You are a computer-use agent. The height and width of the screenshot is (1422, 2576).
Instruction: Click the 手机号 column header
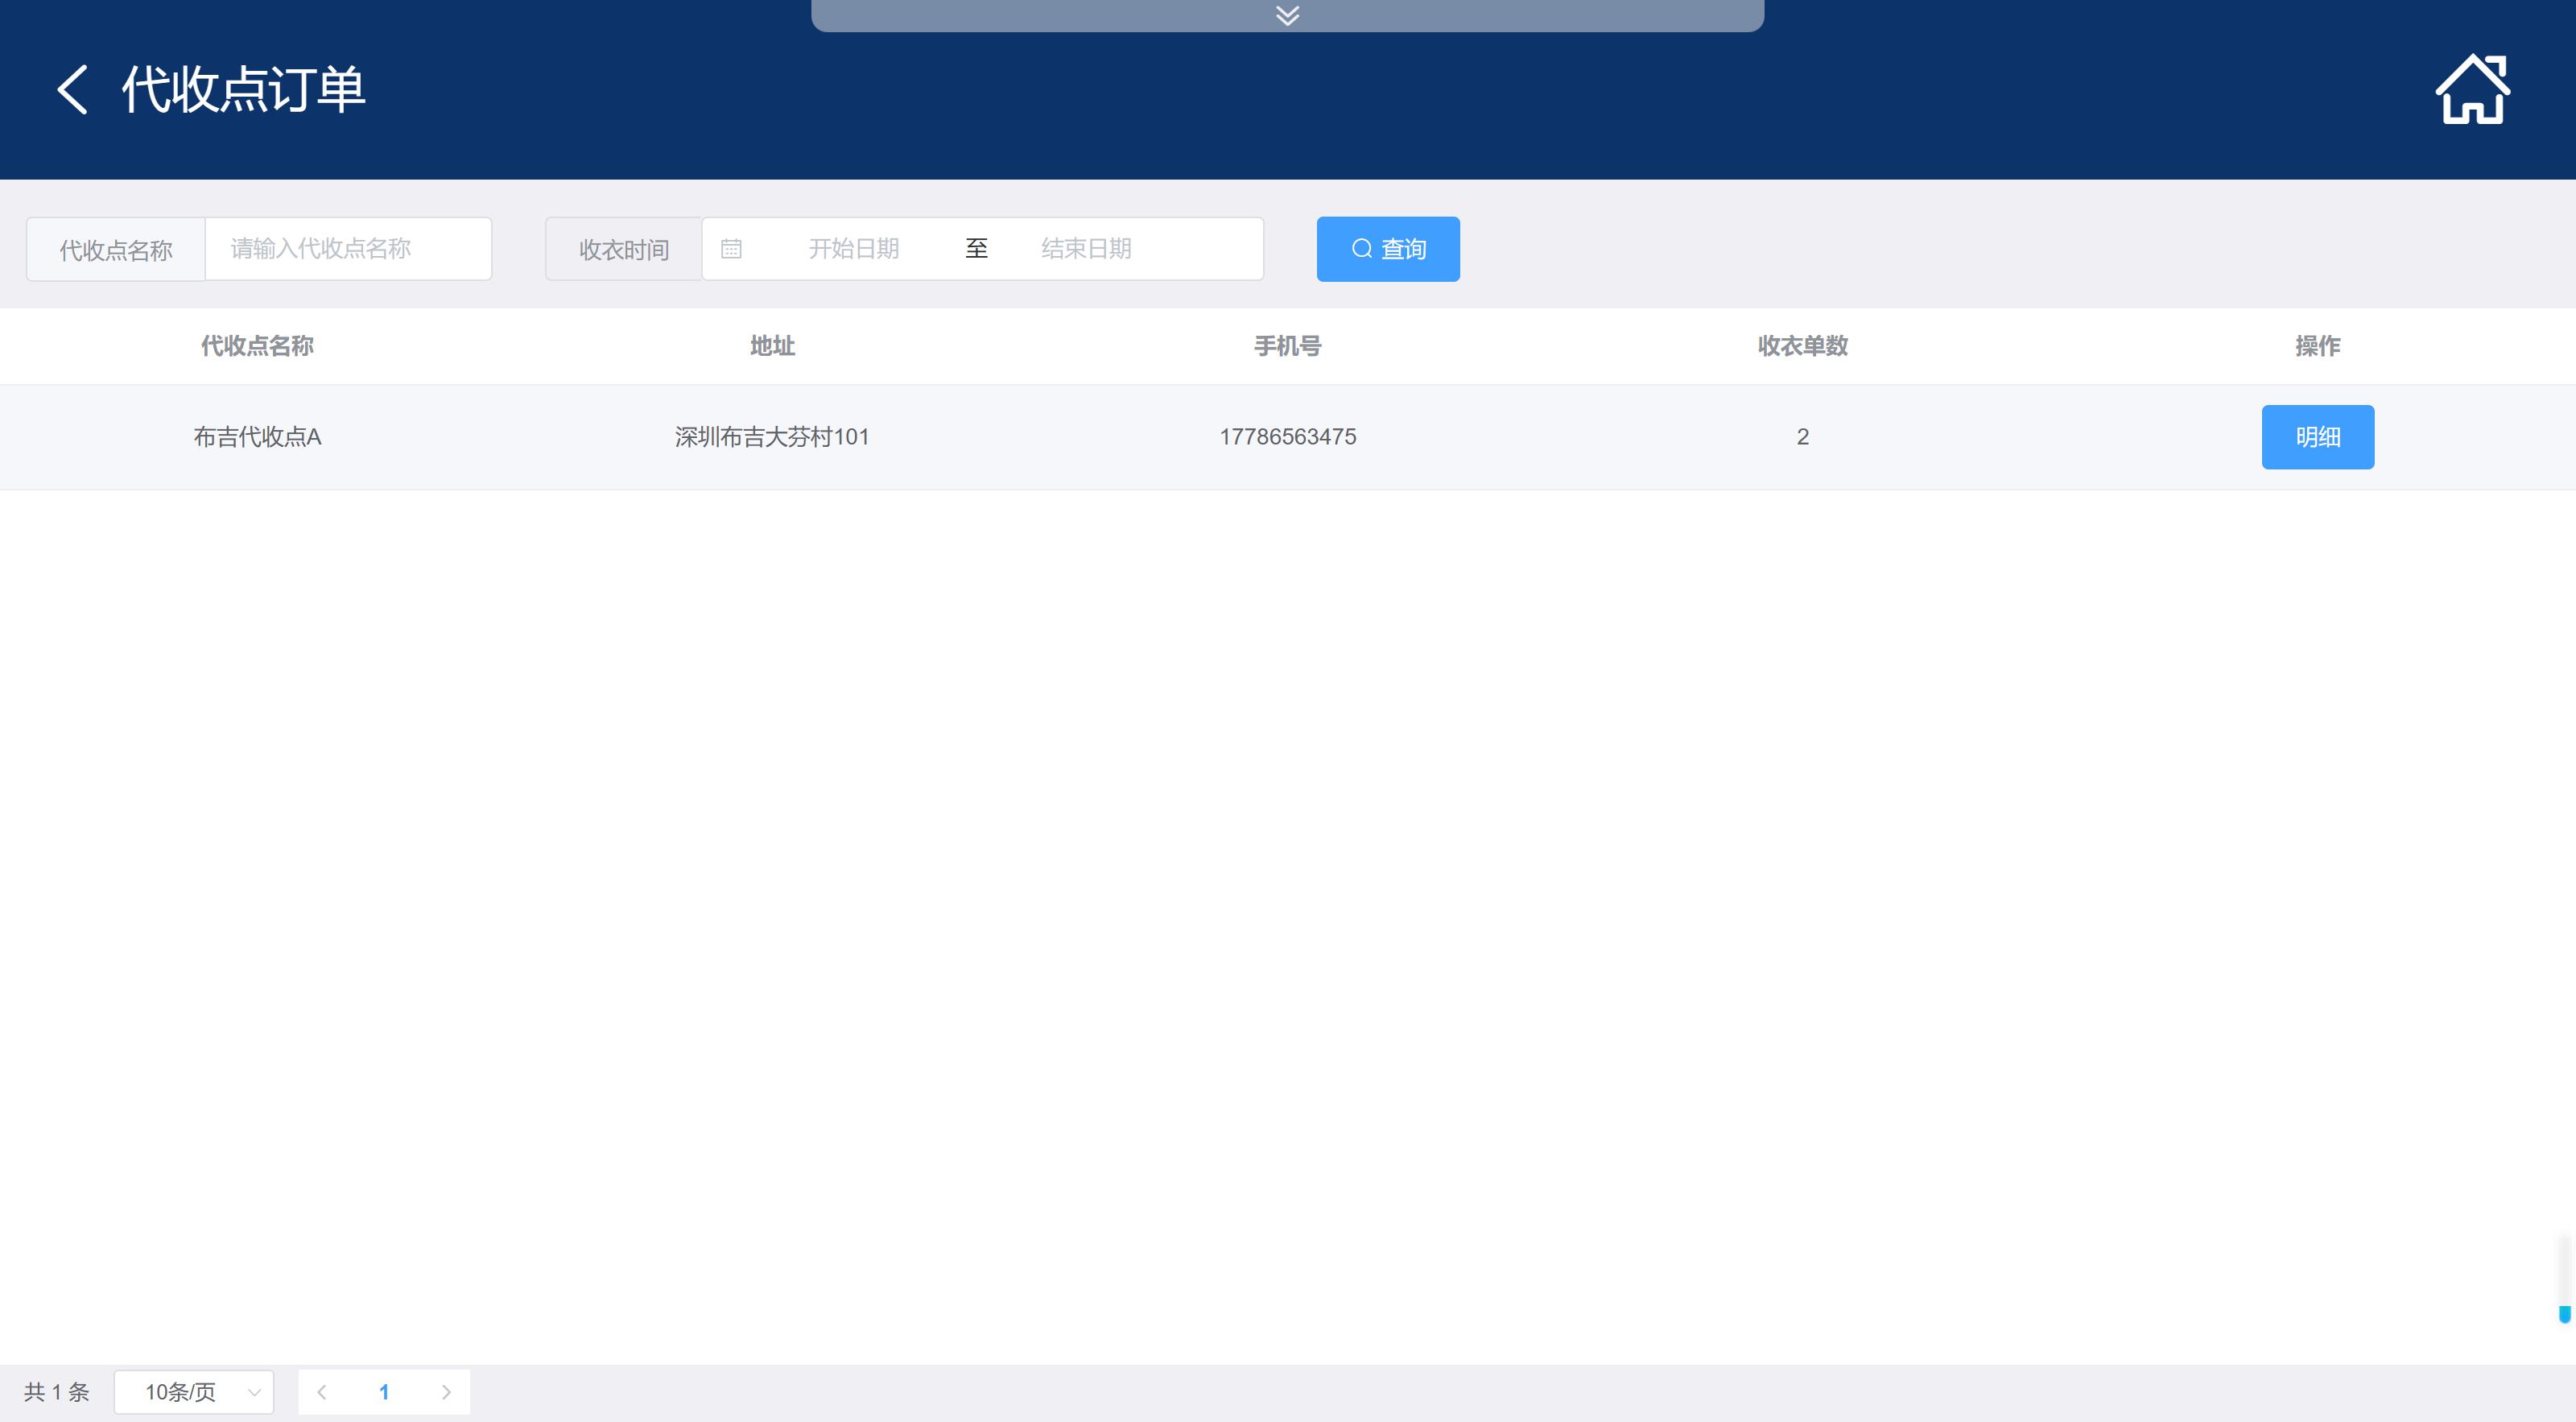[1287, 346]
